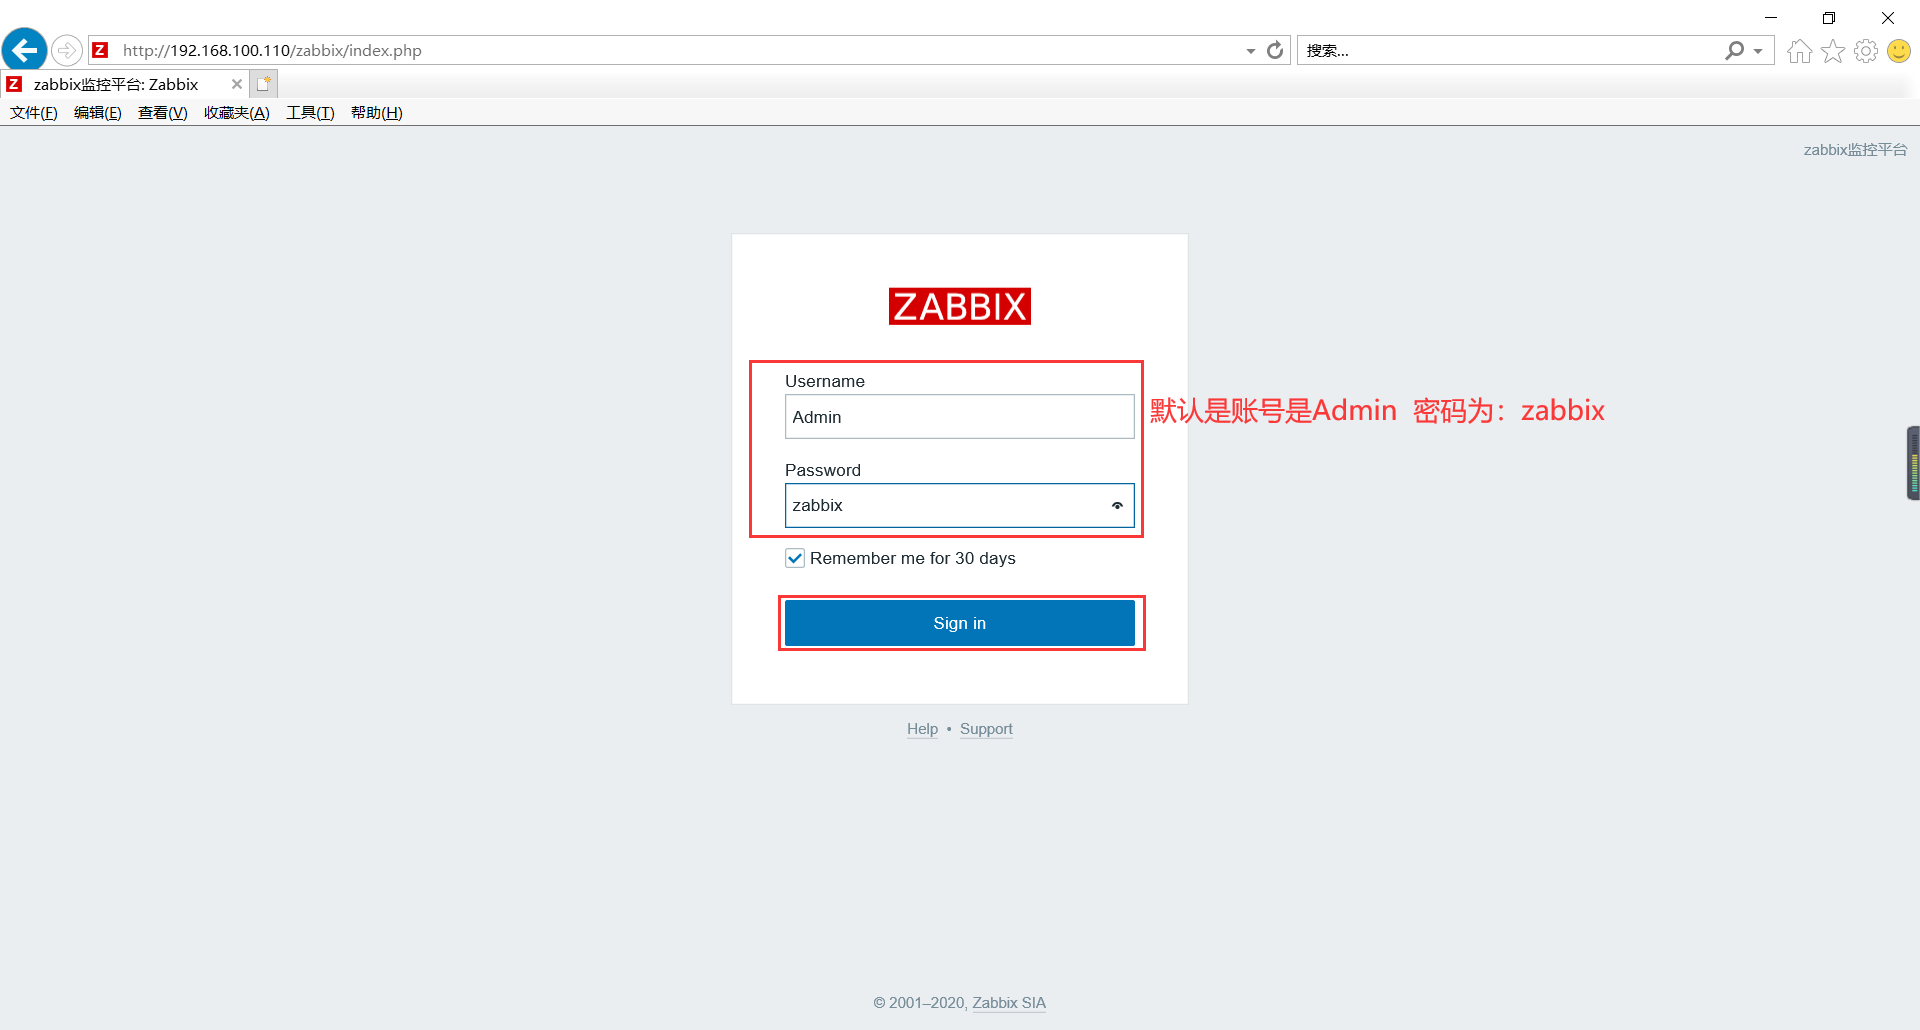The image size is (1920, 1030).
Task: Reveal password with the eye icon
Action: click(x=1117, y=506)
